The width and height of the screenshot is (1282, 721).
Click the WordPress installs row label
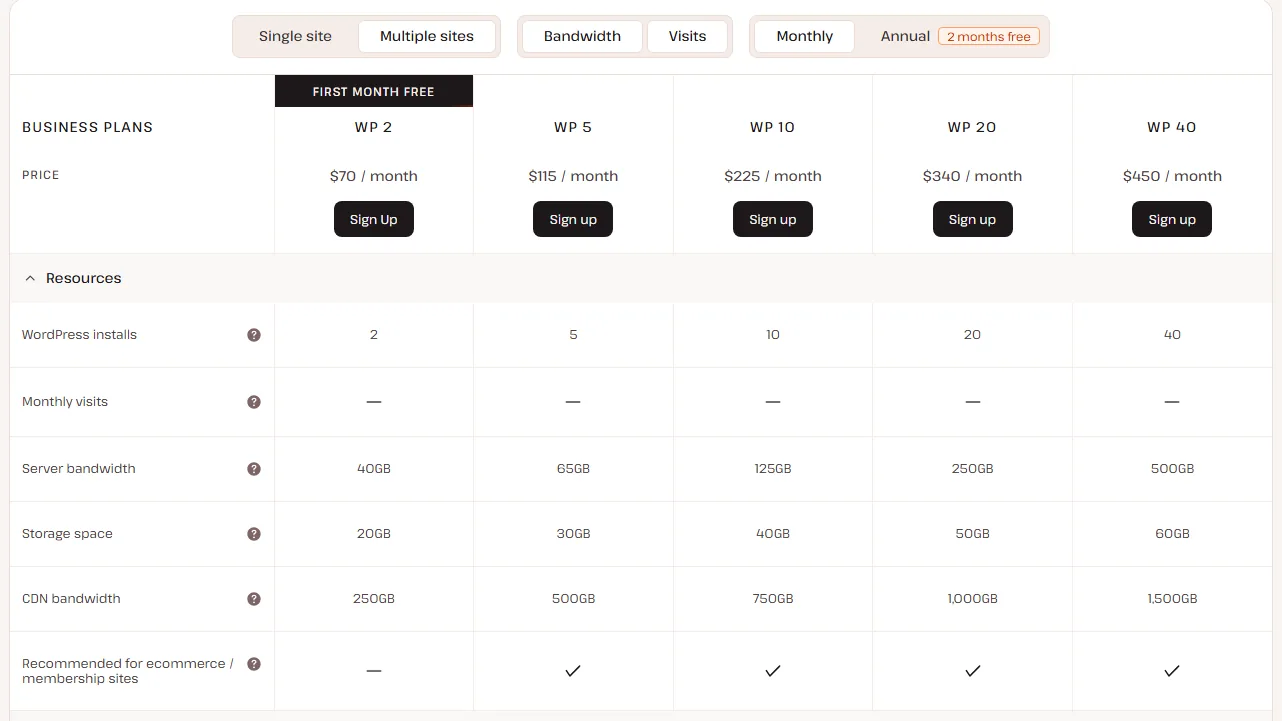[x=79, y=335]
